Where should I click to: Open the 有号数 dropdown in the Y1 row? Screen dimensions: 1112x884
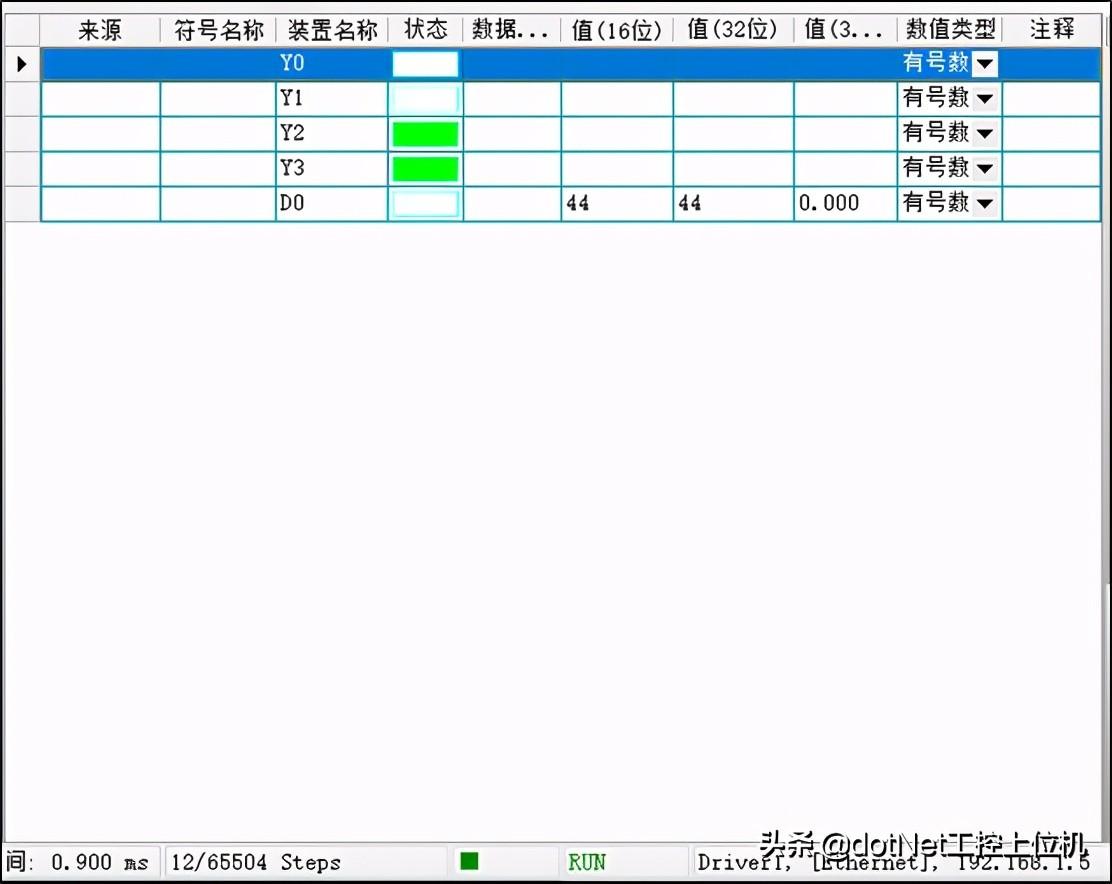984,99
